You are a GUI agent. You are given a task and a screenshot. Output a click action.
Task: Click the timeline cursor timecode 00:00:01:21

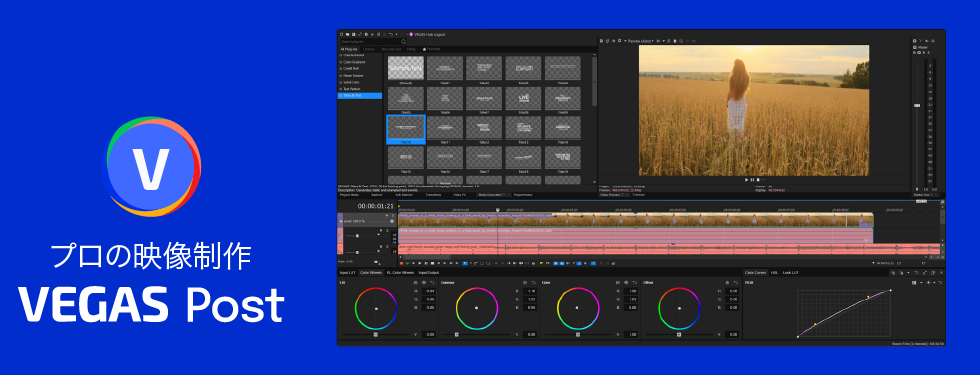(x=376, y=206)
